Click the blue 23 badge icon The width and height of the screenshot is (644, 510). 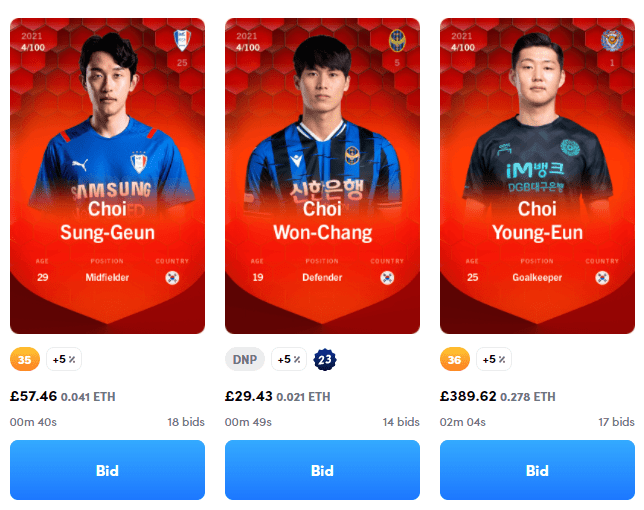tap(325, 359)
